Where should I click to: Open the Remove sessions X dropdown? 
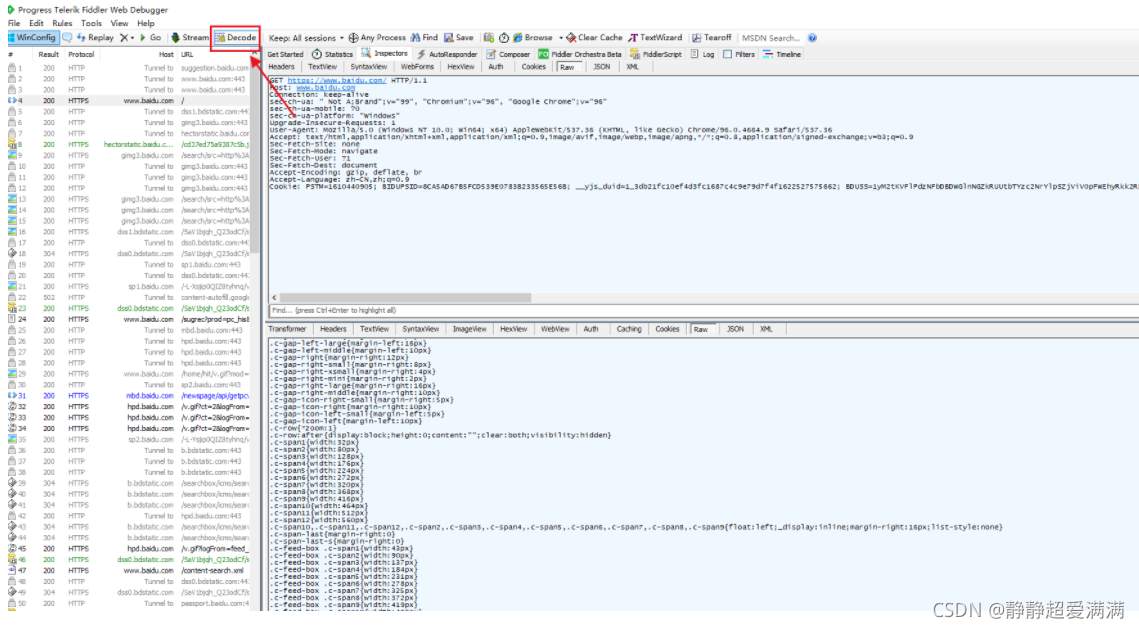click(127, 37)
